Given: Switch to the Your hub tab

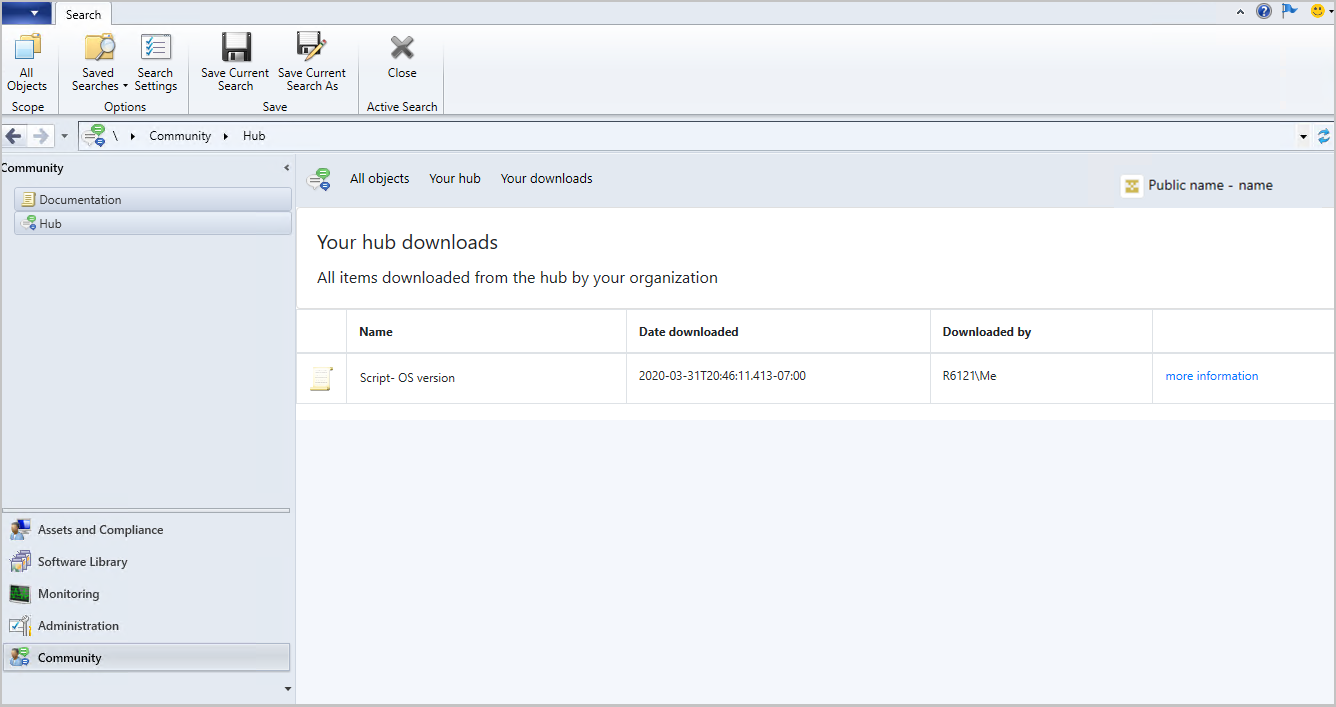Looking at the screenshot, I should 454,179.
